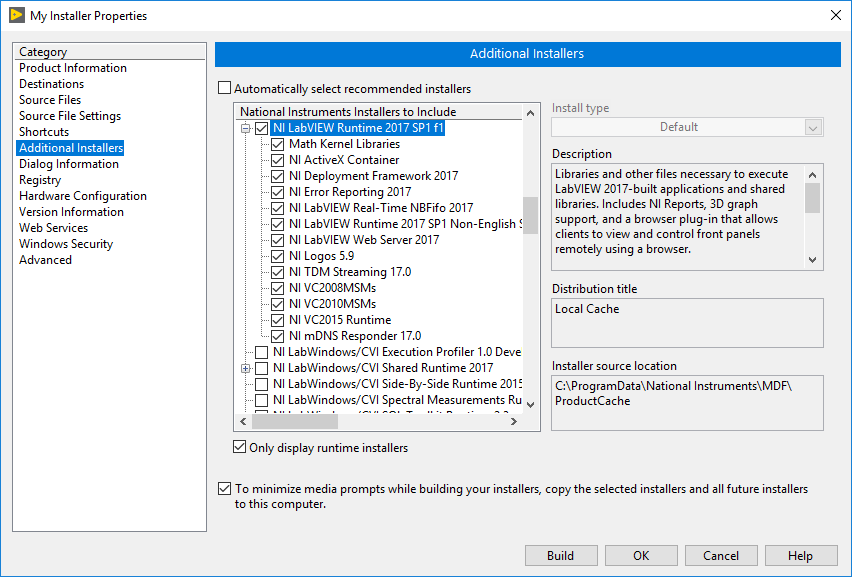Open Version Information category
The height and width of the screenshot is (577, 852).
click(72, 212)
